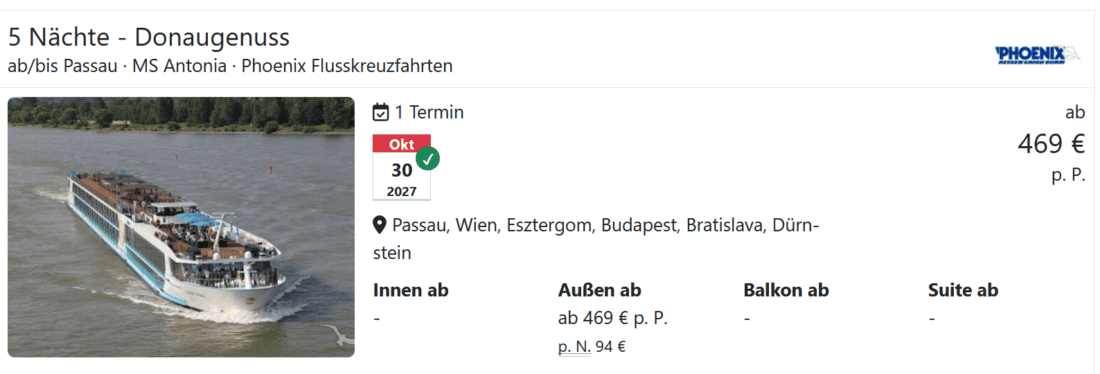This screenshot has width=1100, height=374.
Task: Click the 1 Termin label
Action: tap(429, 112)
